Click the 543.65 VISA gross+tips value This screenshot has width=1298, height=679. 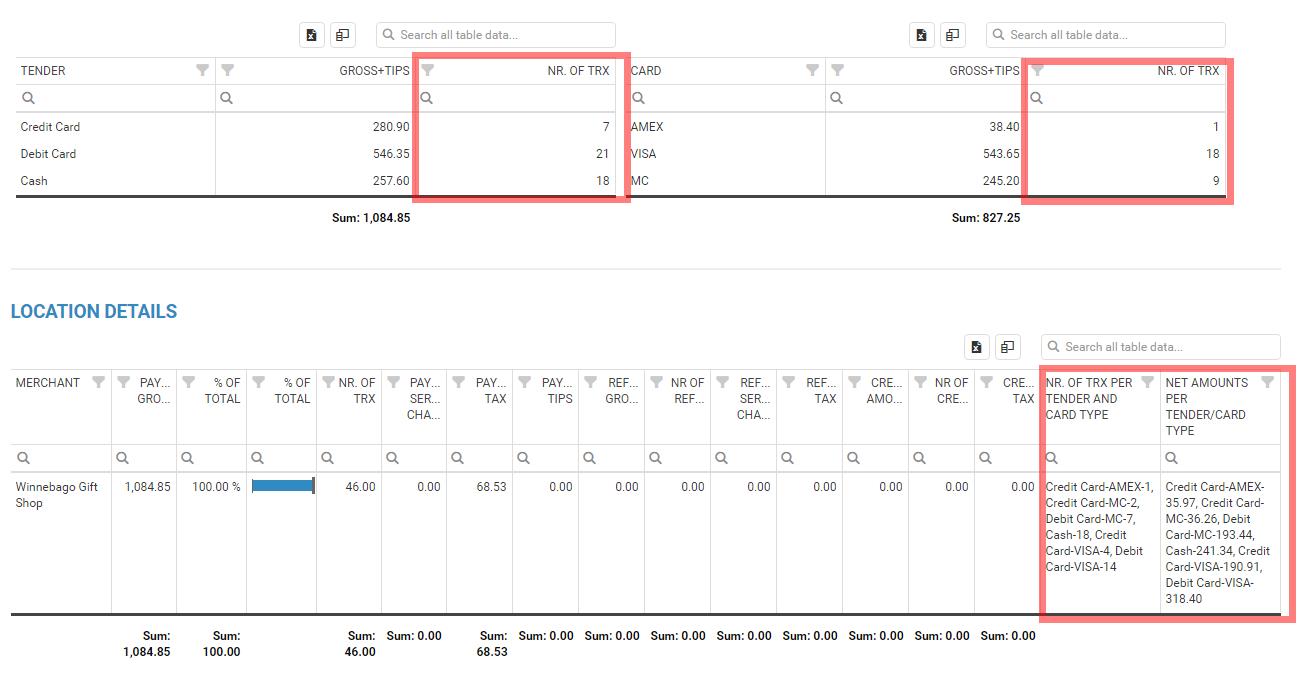[x=1000, y=154]
